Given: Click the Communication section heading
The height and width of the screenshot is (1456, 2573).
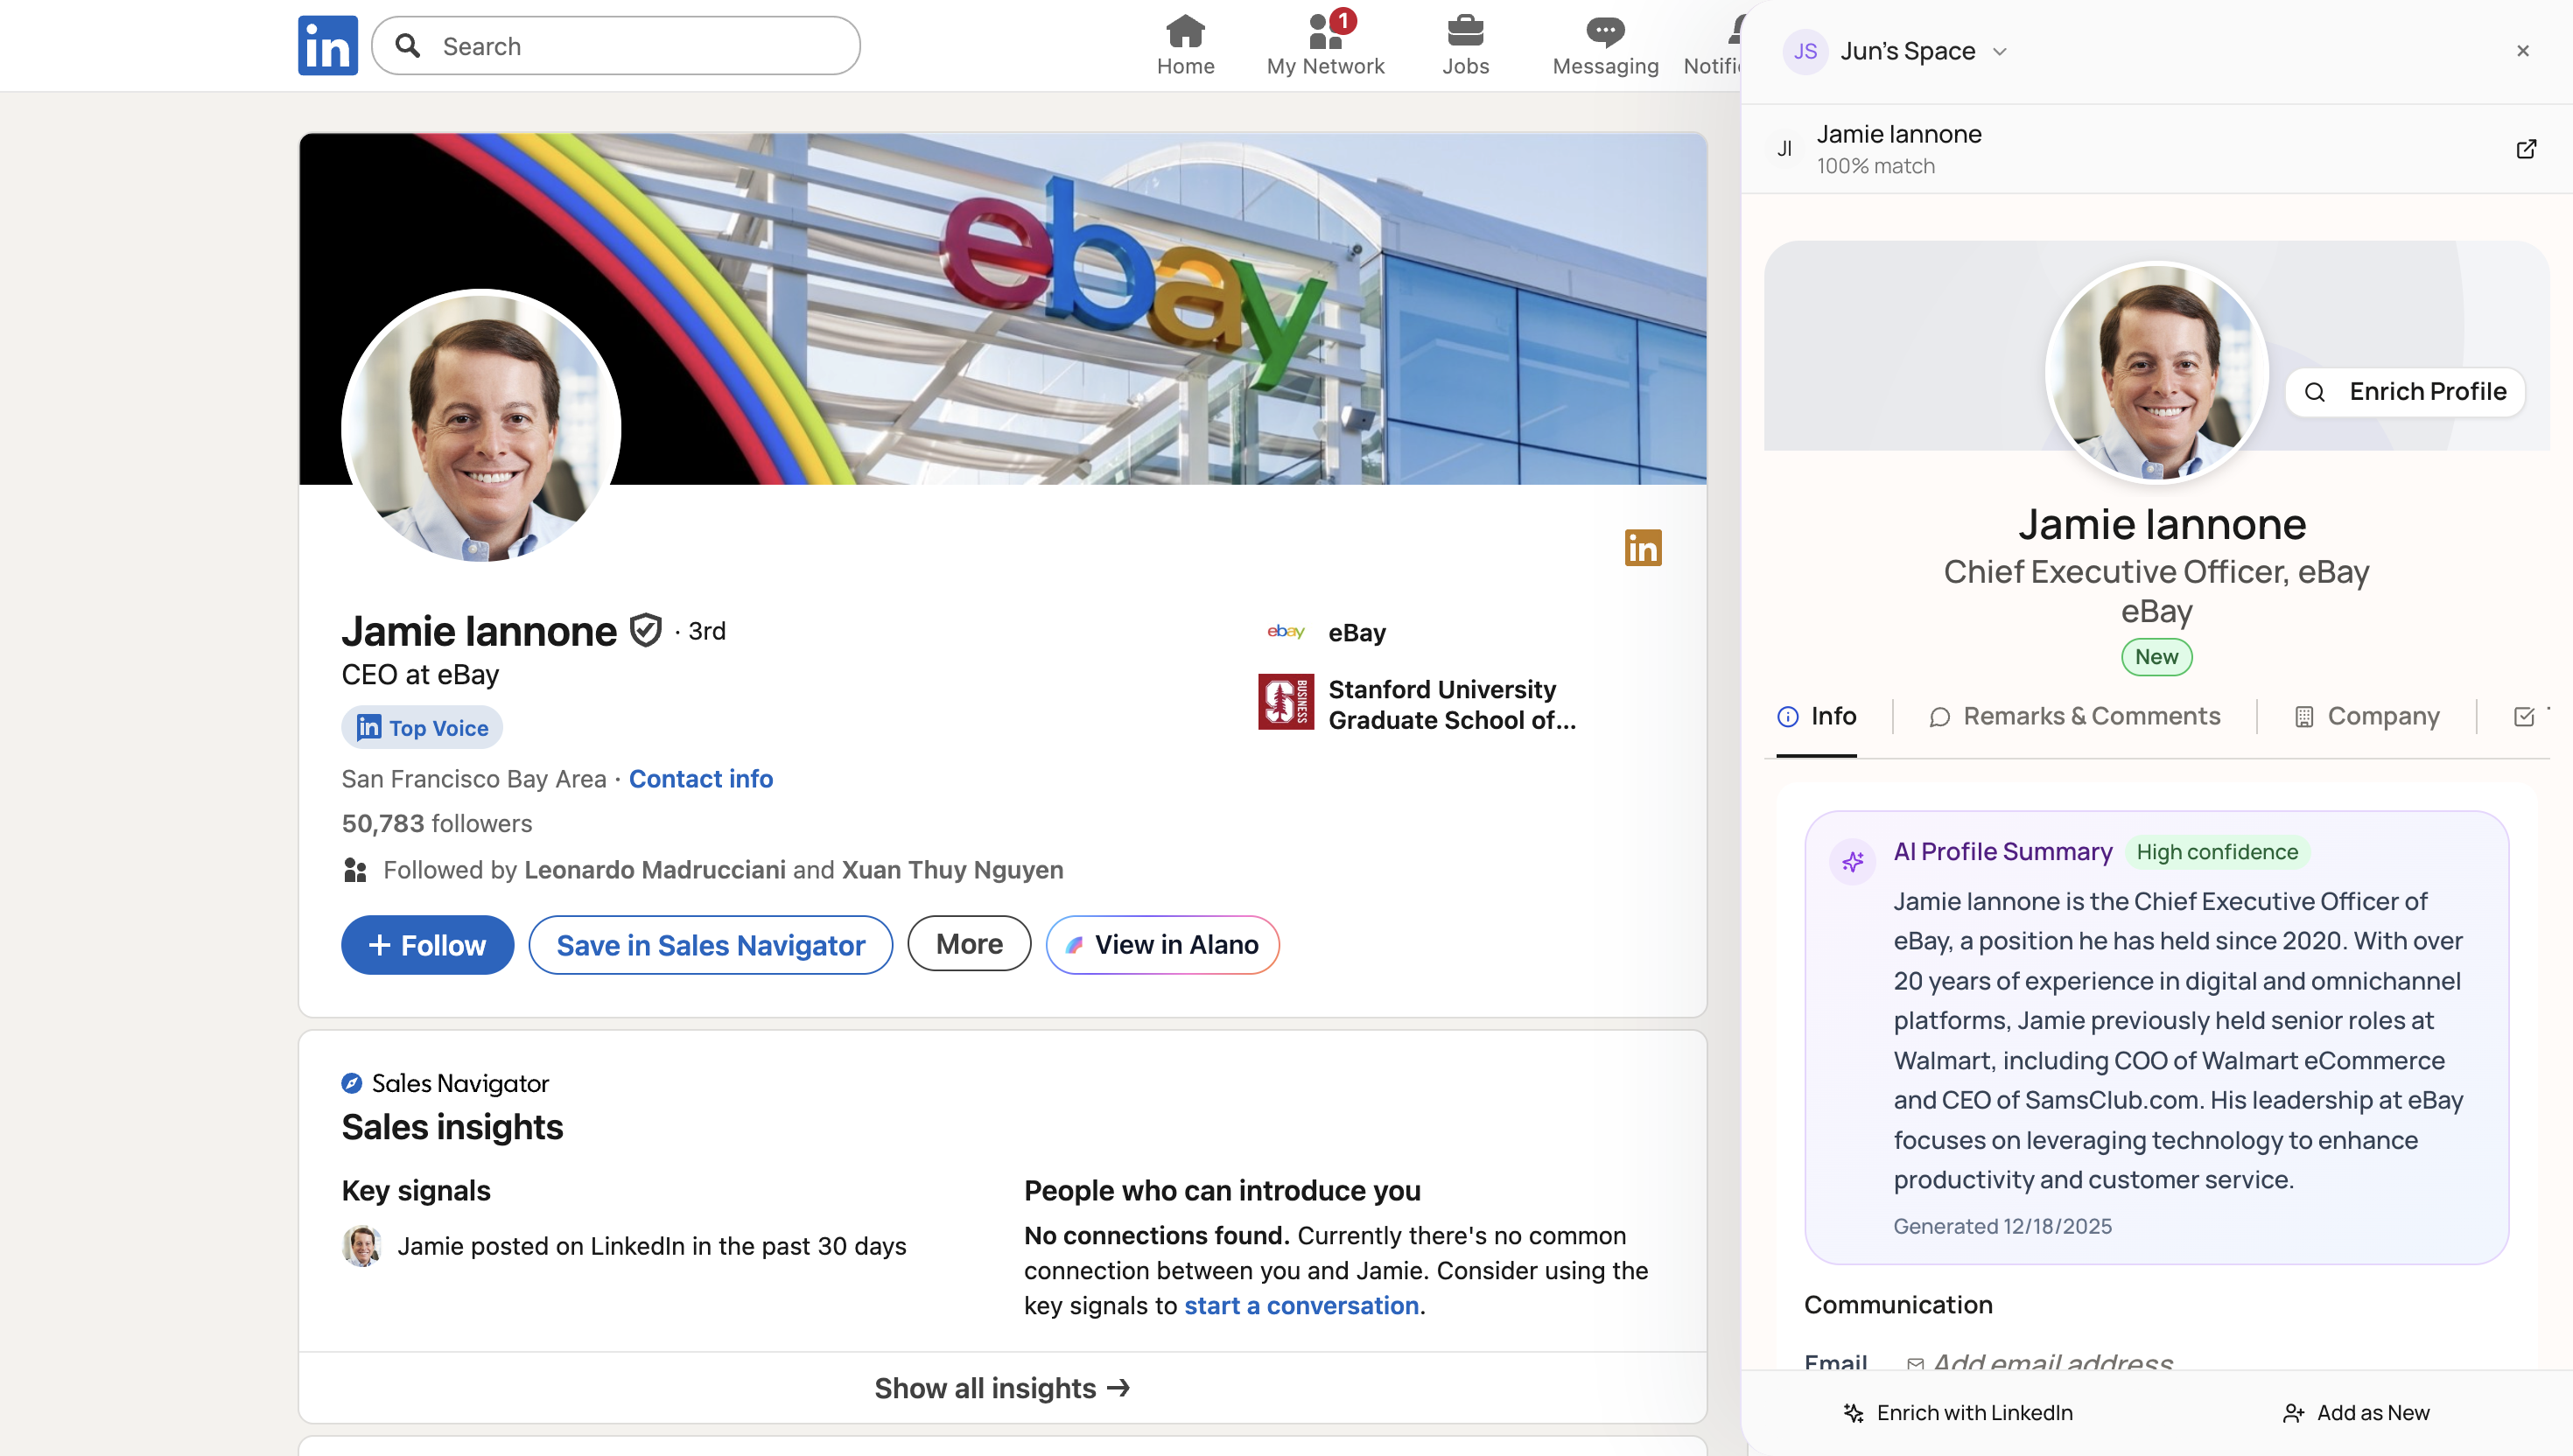Looking at the screenshot, I should tap(1898, 1305).
